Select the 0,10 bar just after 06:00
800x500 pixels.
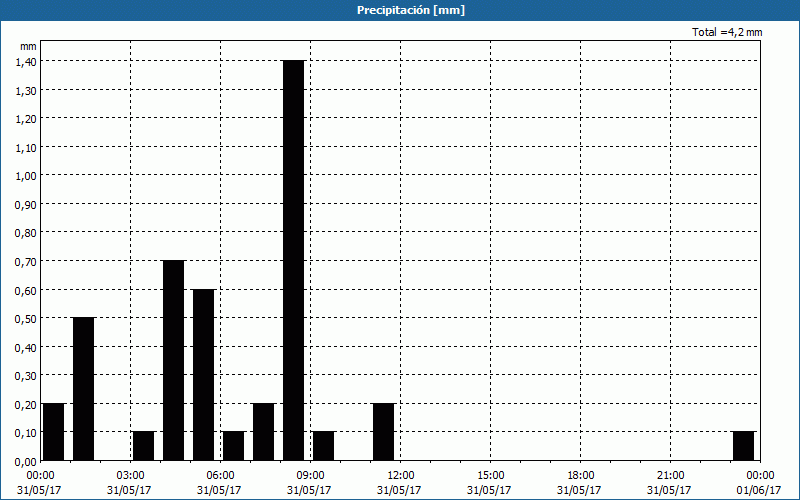(x=234, y=446)
